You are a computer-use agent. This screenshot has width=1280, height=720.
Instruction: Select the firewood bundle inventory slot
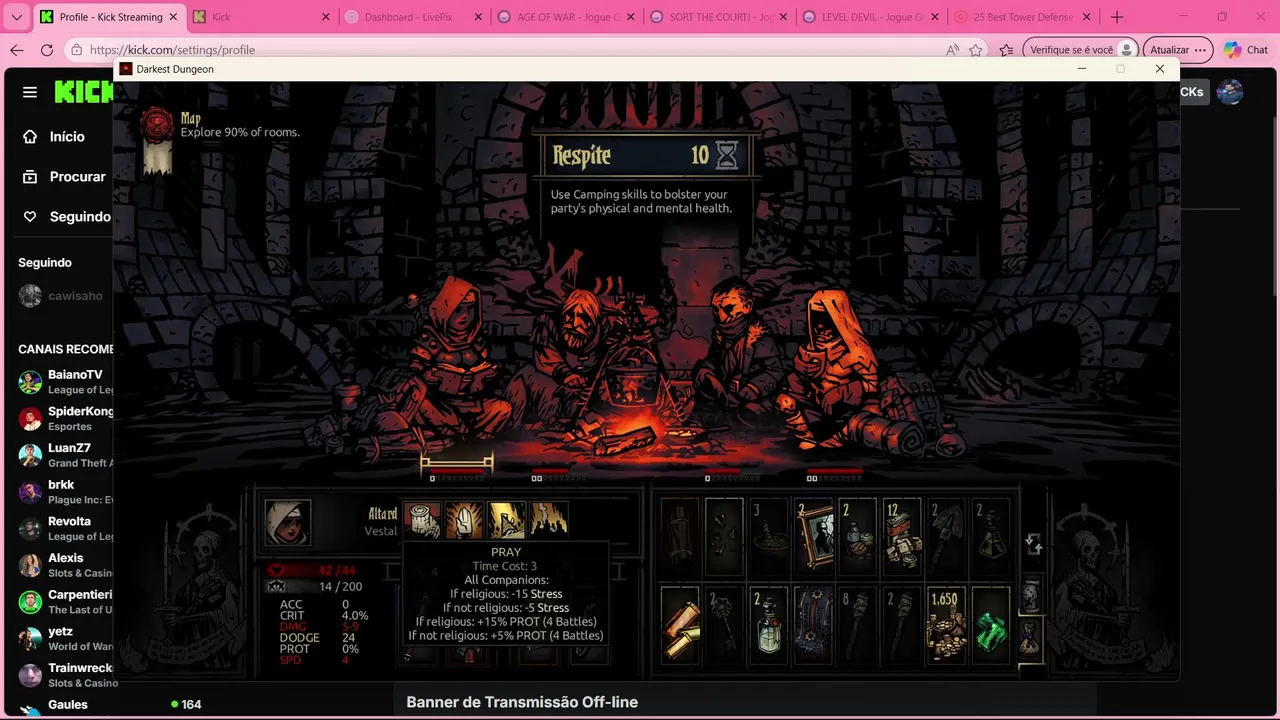[680, 538]
